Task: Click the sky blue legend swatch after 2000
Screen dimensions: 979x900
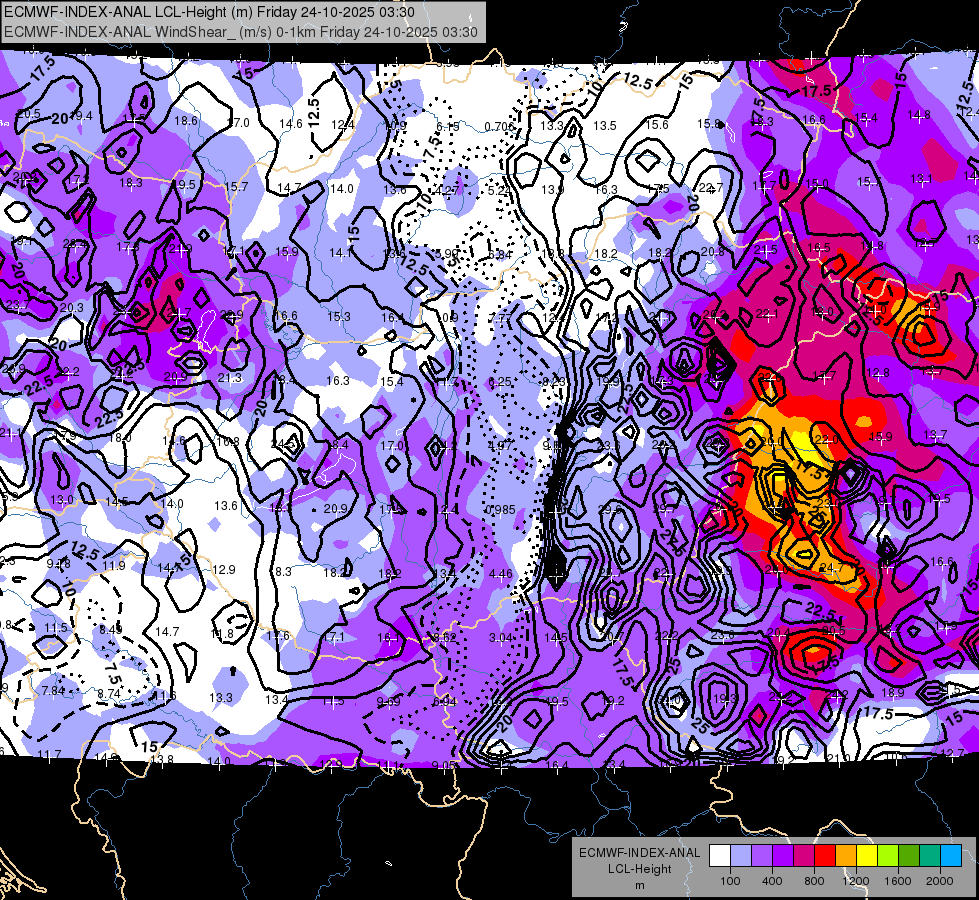Action: tap(951, 855)
